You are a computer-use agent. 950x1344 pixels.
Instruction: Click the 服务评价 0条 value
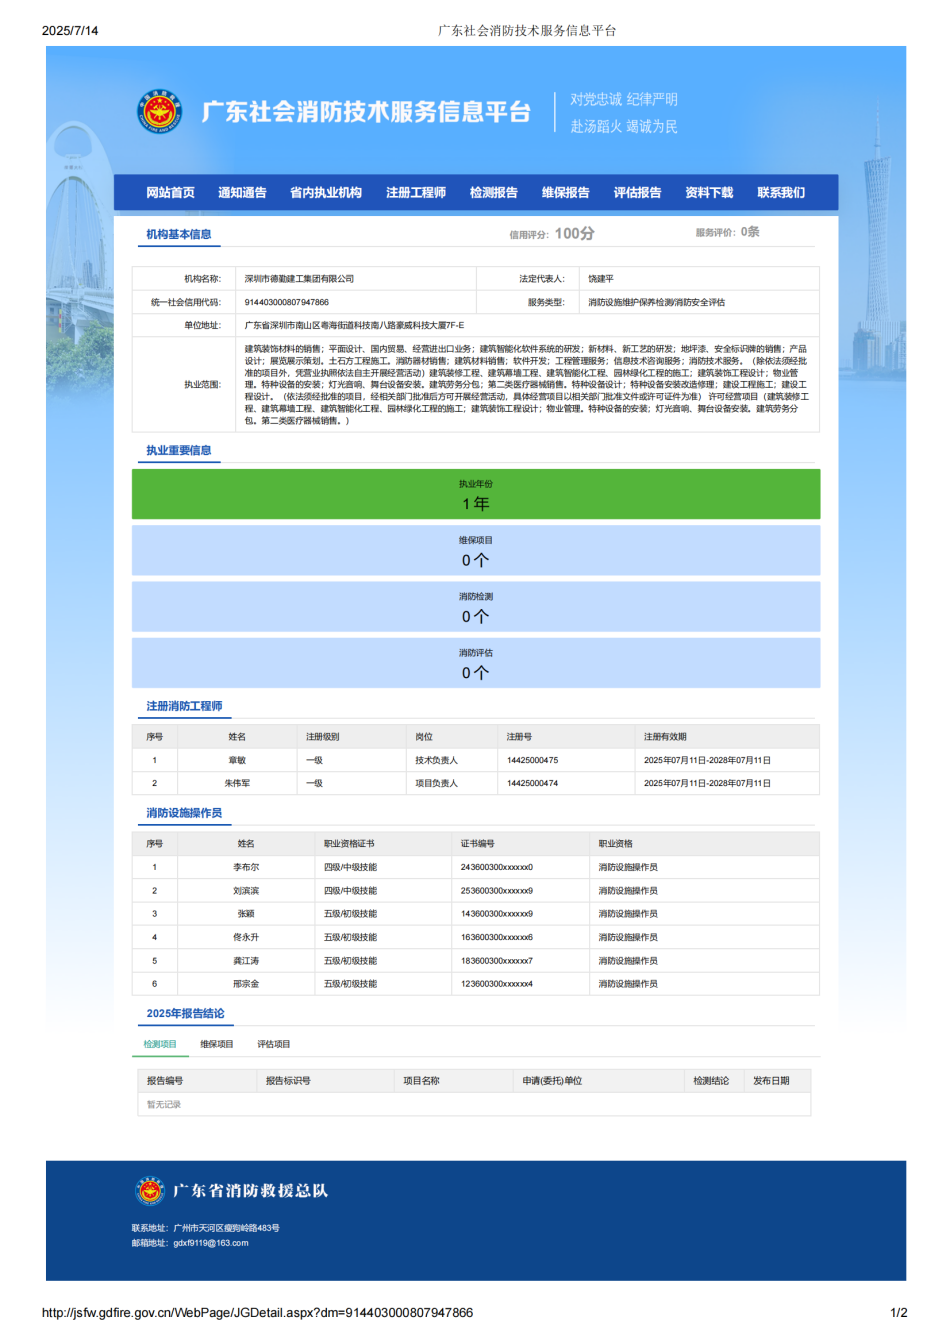click(750, 232)
